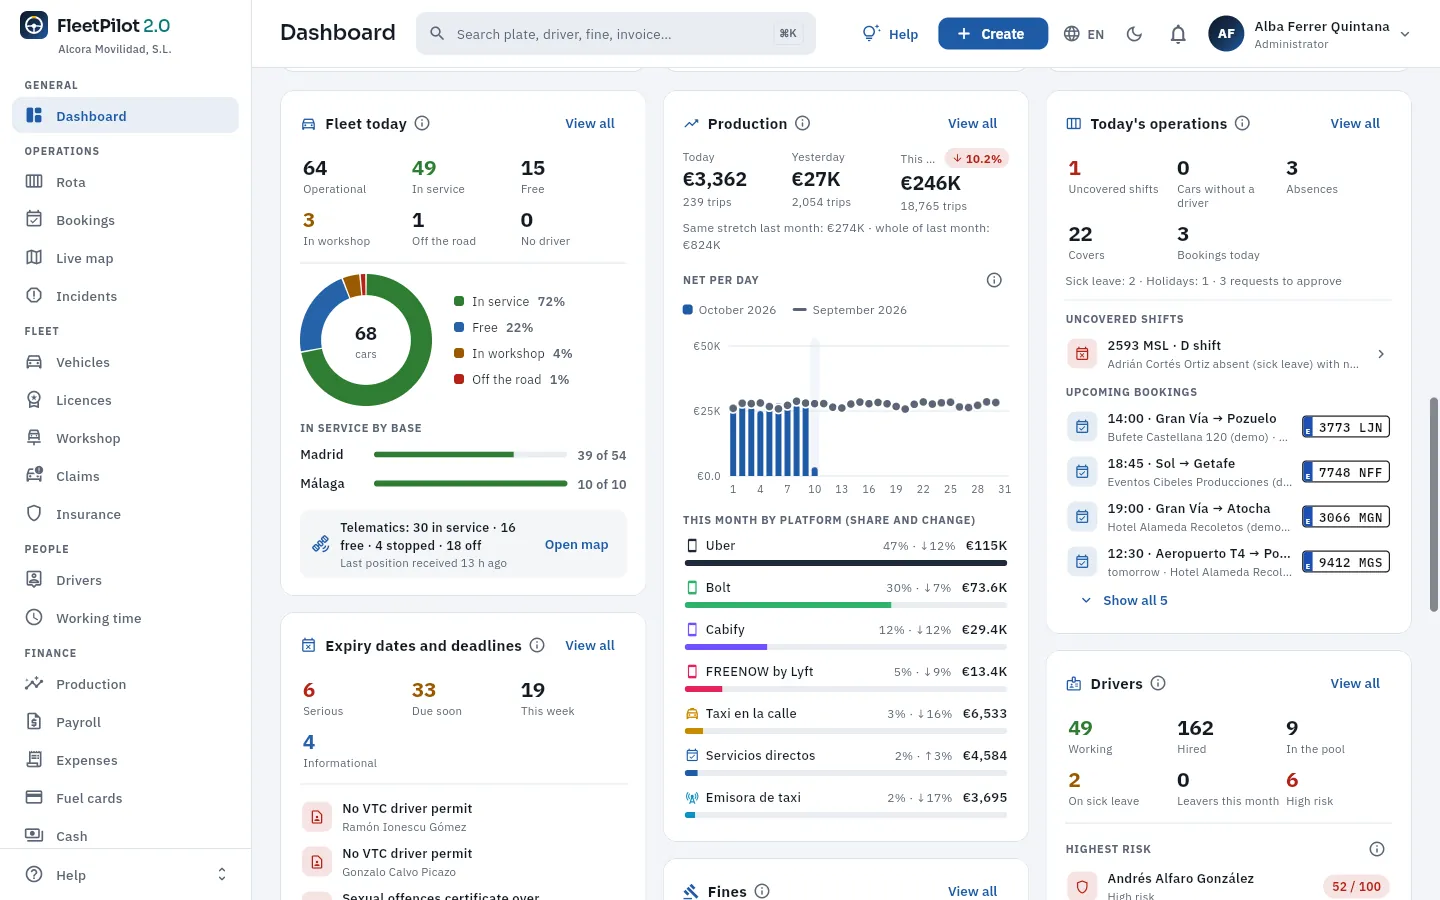Screen dimensions: 1440x900
Task: Toggle September 2026 legend series
Action: tap(850, 310)
